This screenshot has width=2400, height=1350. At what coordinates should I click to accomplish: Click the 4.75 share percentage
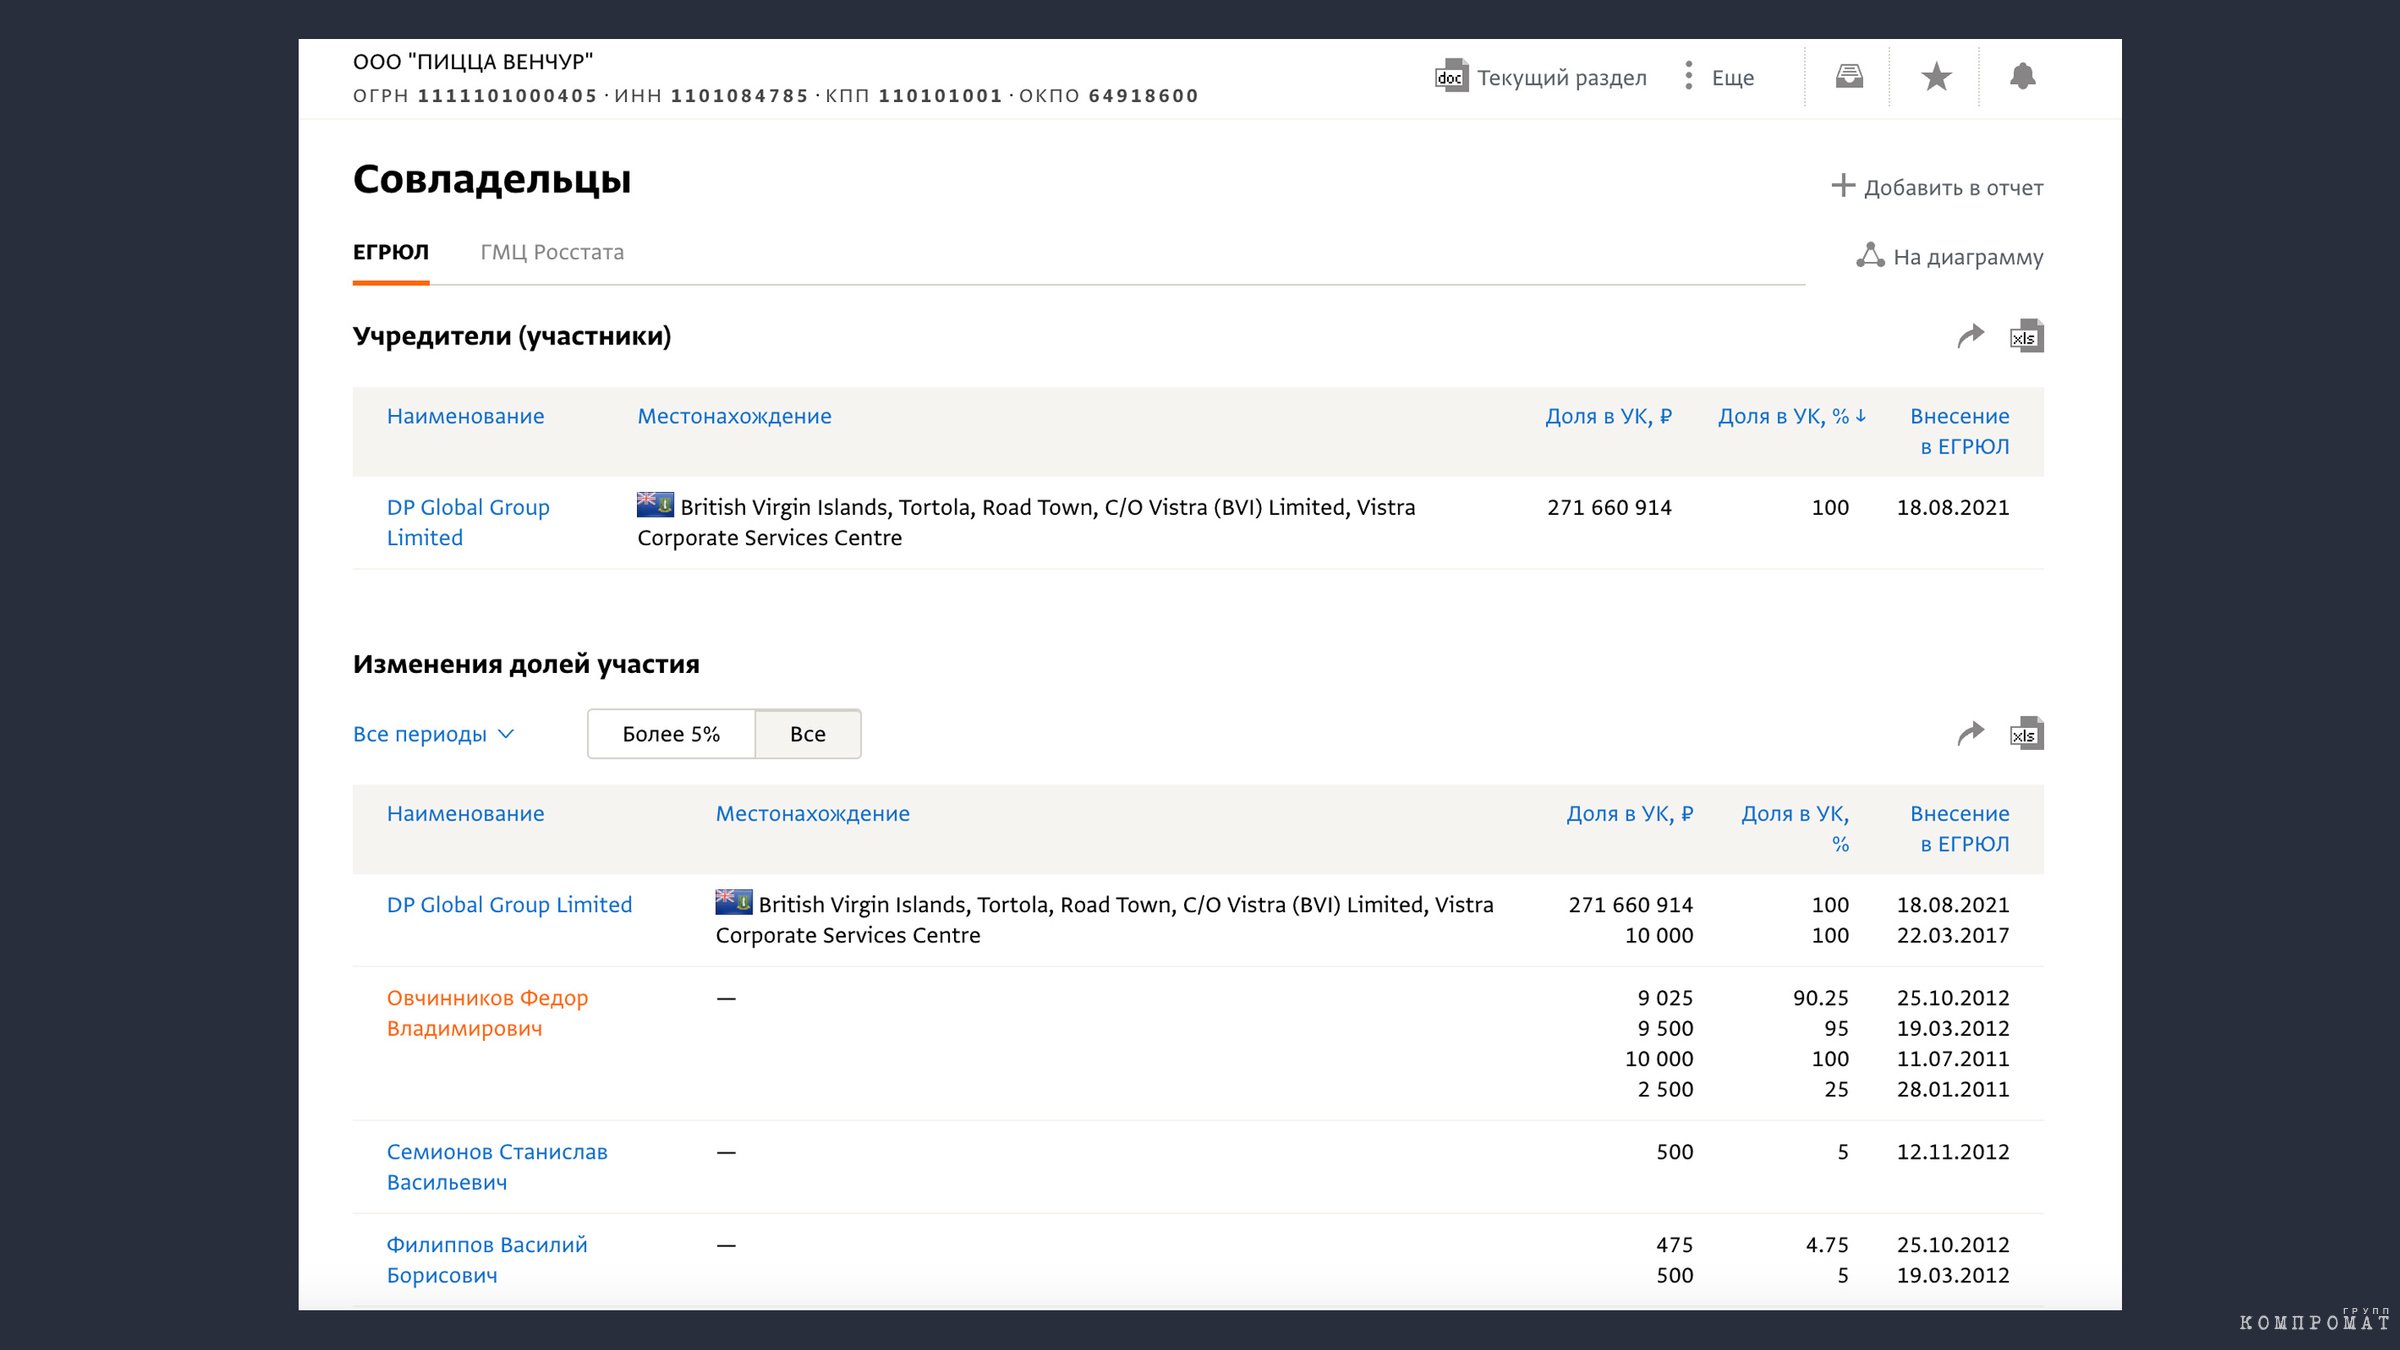1827,1245
